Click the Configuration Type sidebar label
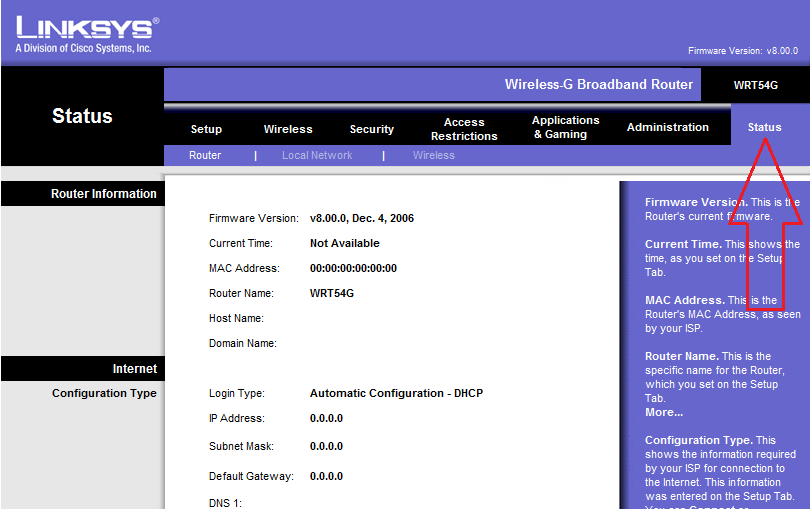 (x=104, y=393)
